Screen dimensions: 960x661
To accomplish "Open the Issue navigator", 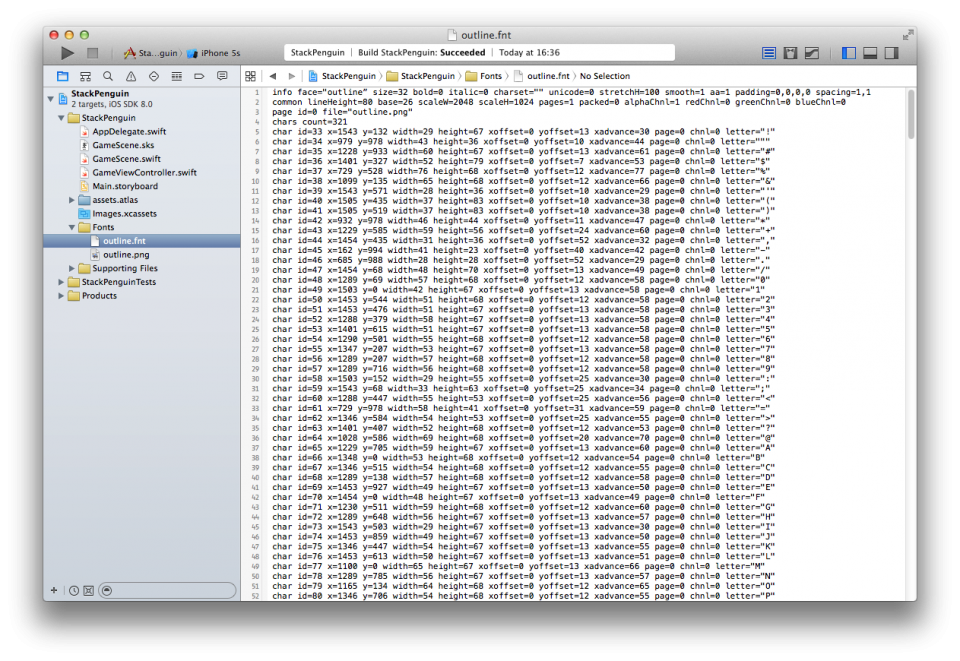I will click(130, 75).
